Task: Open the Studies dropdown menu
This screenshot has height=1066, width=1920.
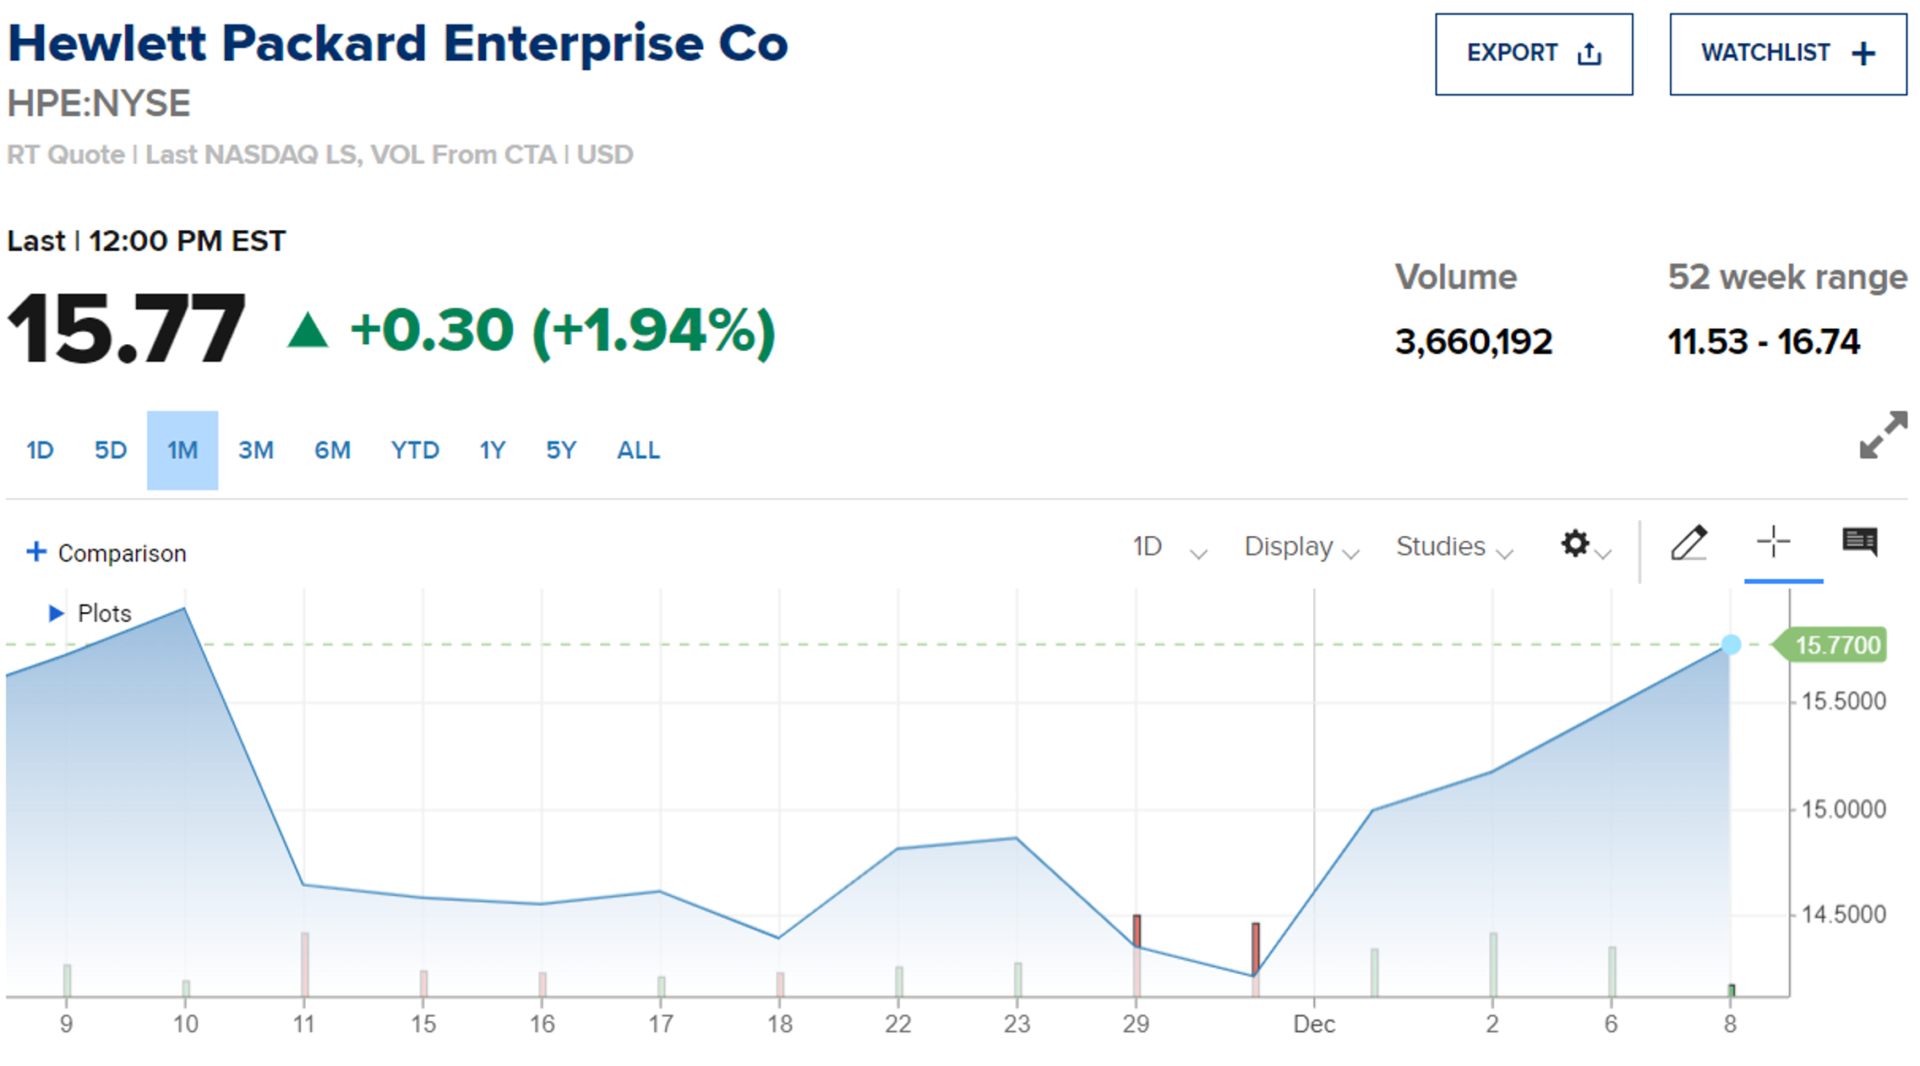Action: pyautogui.click(x=1453, y=547)
